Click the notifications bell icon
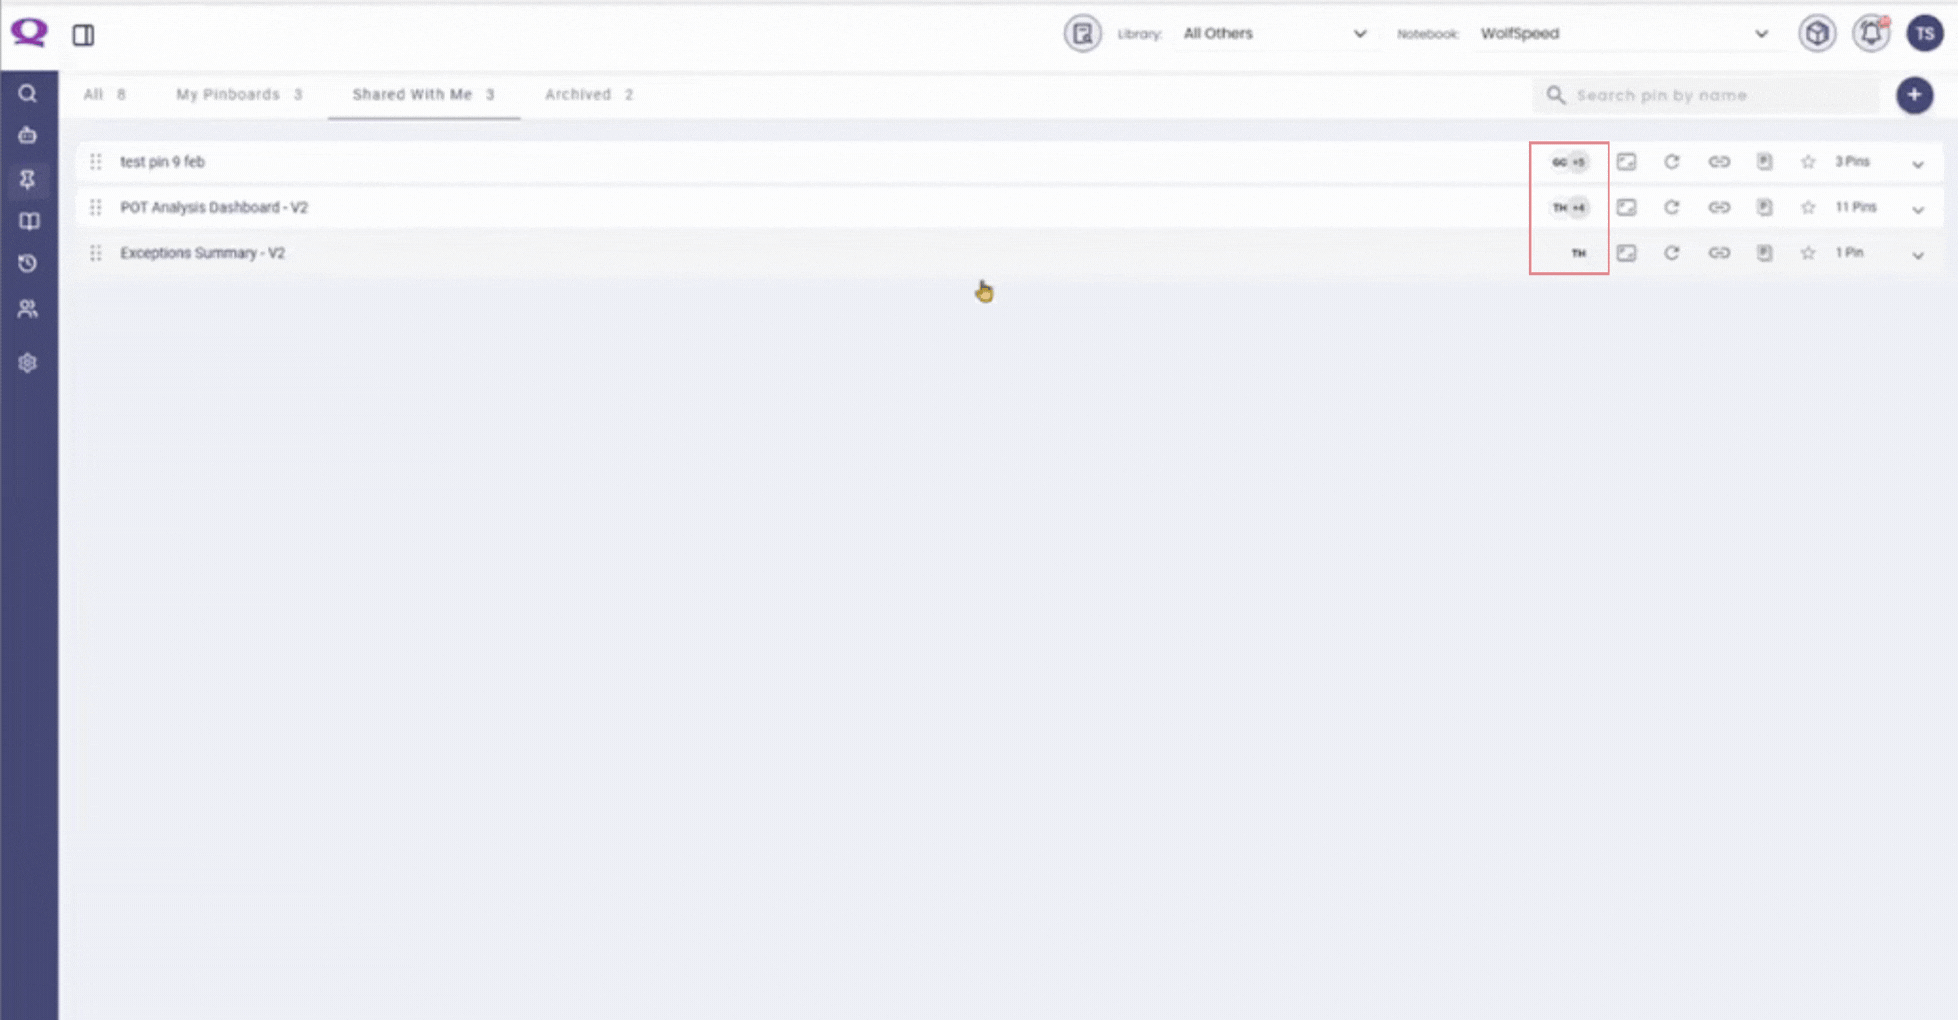Screen dimensions: 1958x1020 point(1871,33)
